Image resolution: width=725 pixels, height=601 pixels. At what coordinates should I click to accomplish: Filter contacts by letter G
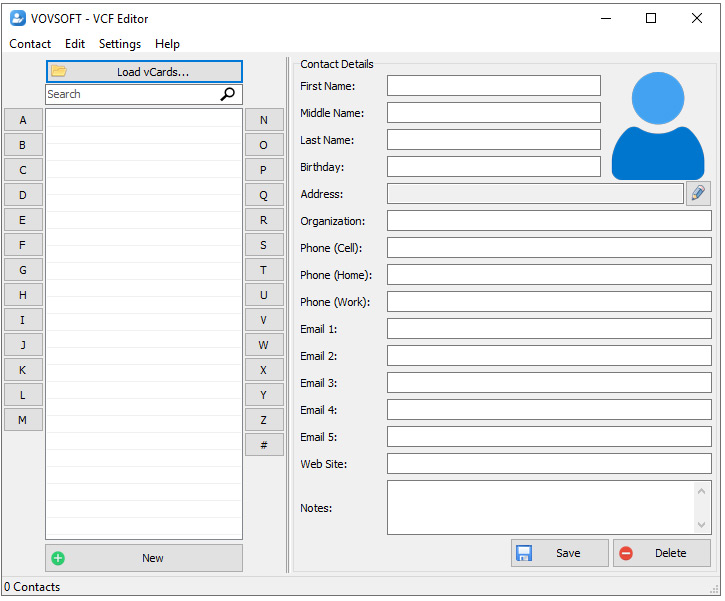(23, 270)
